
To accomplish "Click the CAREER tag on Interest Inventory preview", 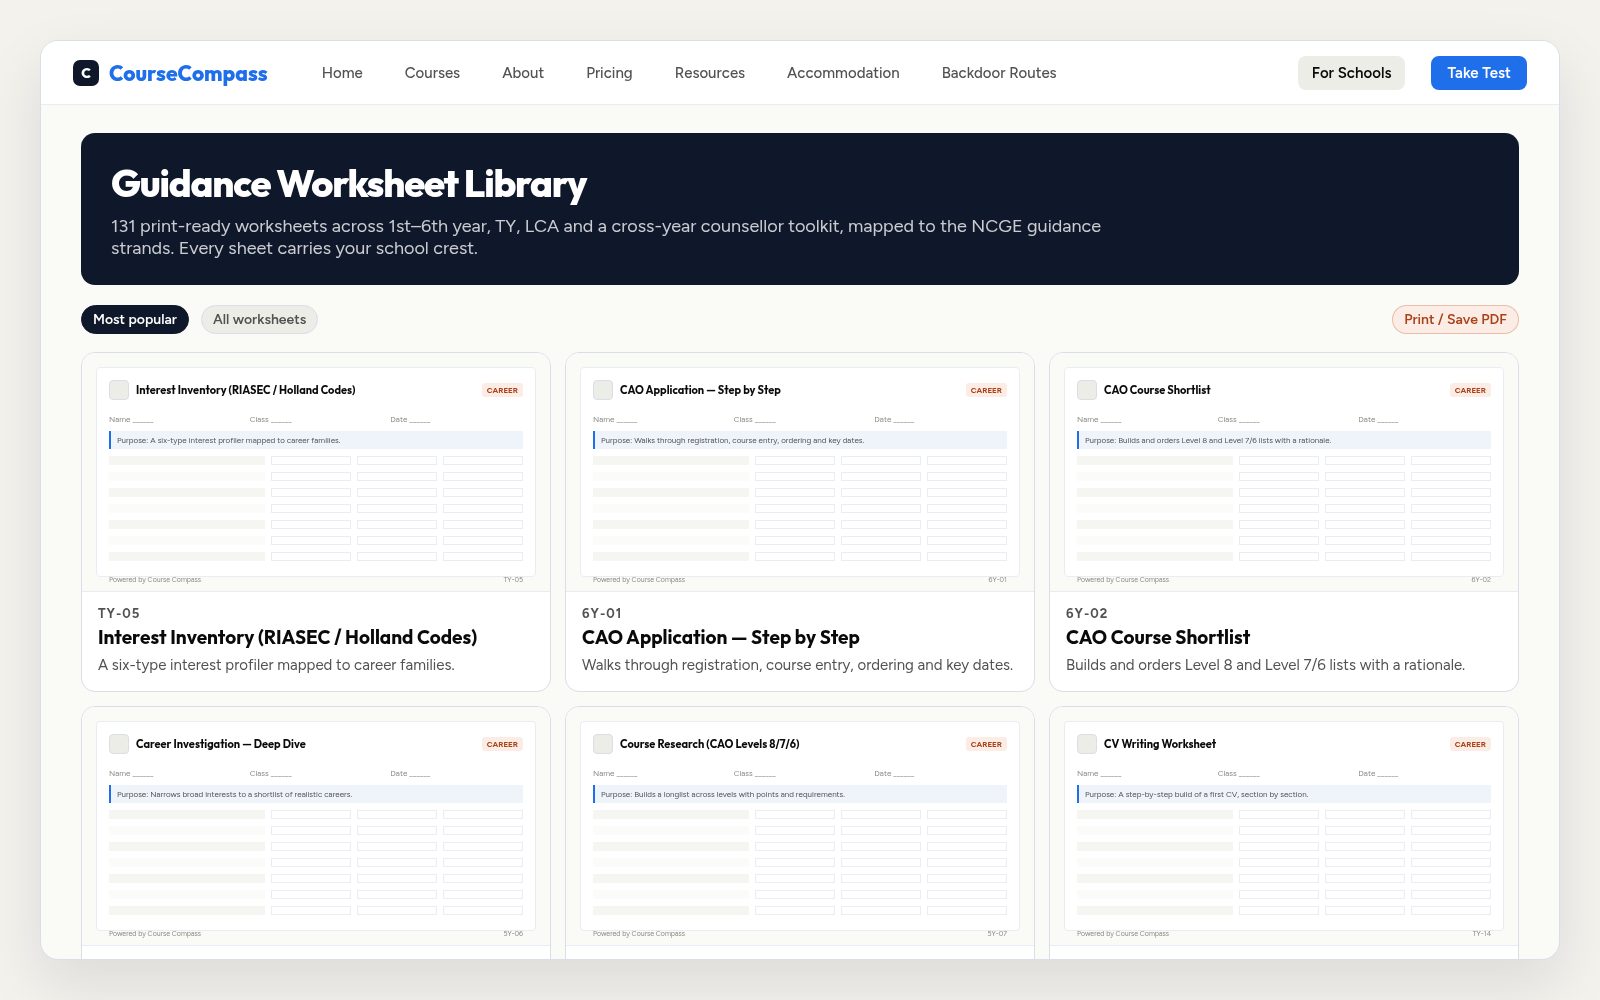I will click(x=502, y=390).
